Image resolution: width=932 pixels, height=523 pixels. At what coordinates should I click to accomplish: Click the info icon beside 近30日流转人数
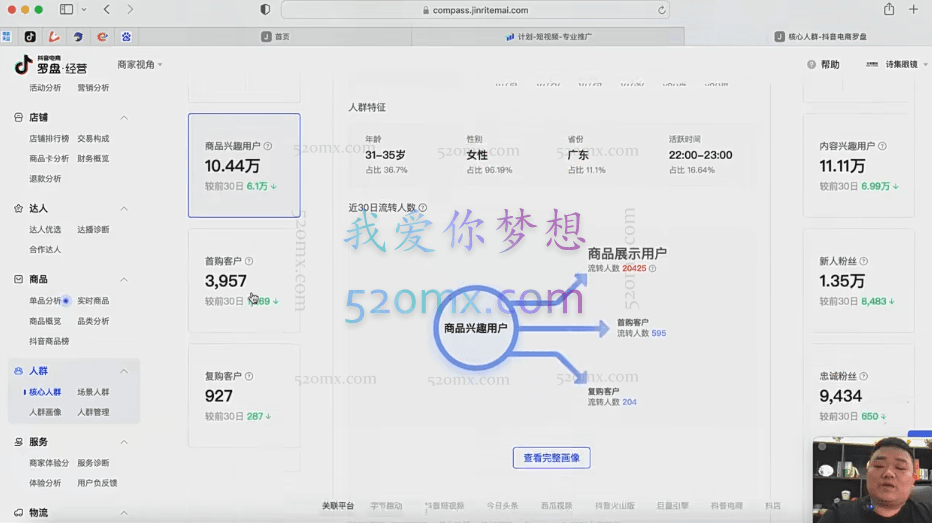pos(423,208)
